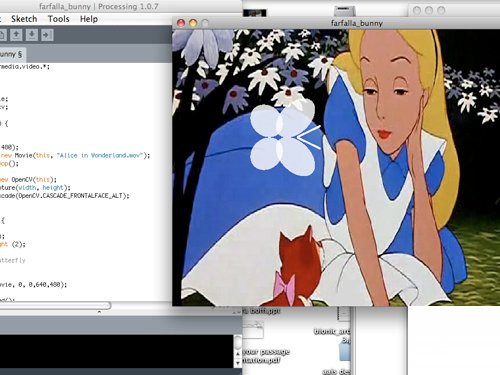Click the console scroll down arrow
Image resolution: width=500 pixels, height=375 pixels.
click(238, 362)
